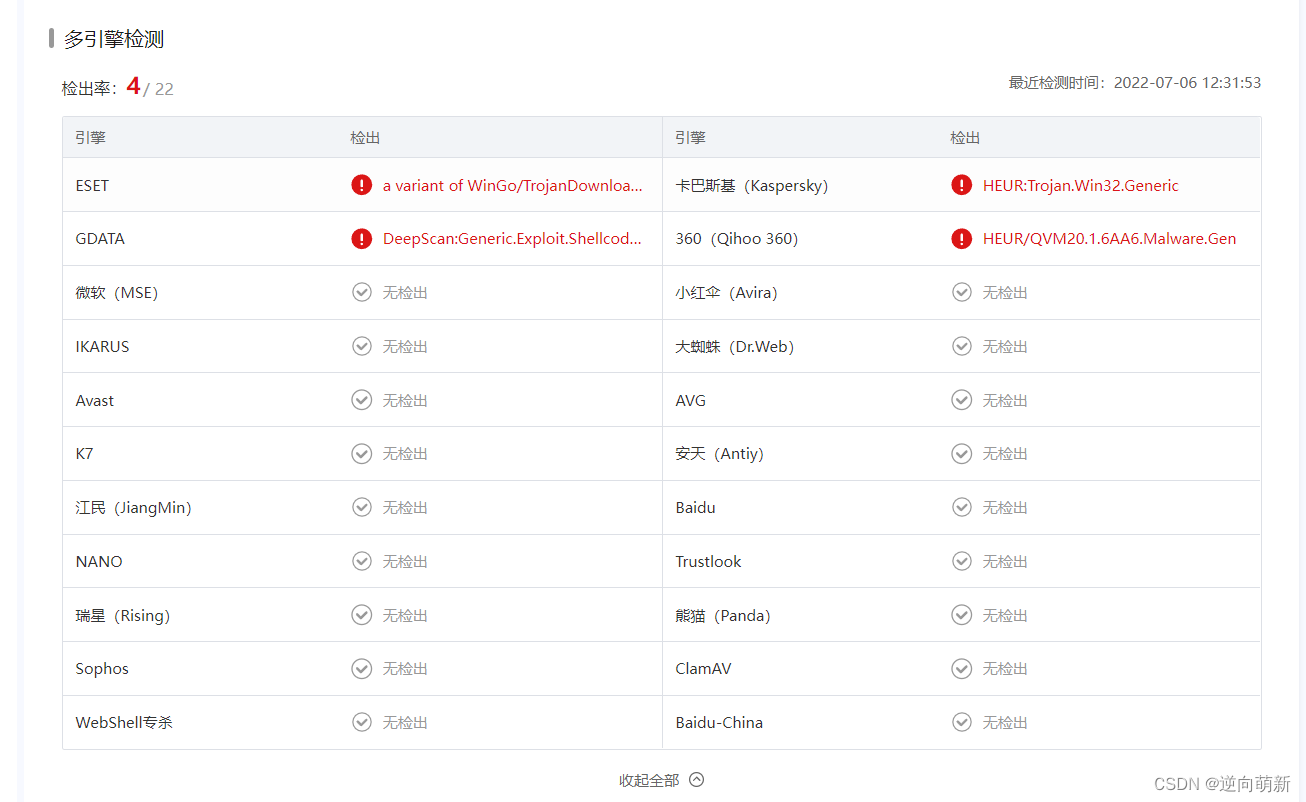Screen dimensions: 1306x802
Task: Click the Sophos engine name
Action: 102,668
